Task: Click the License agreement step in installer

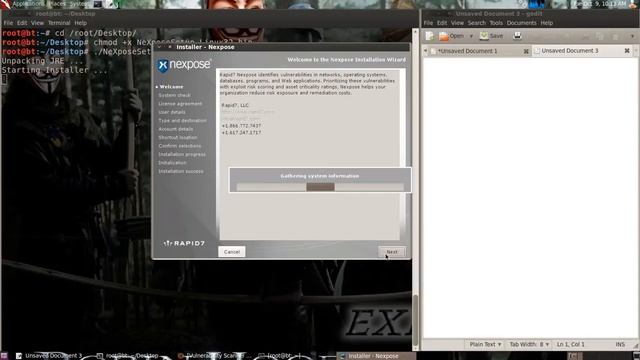Action: [180, 104]
